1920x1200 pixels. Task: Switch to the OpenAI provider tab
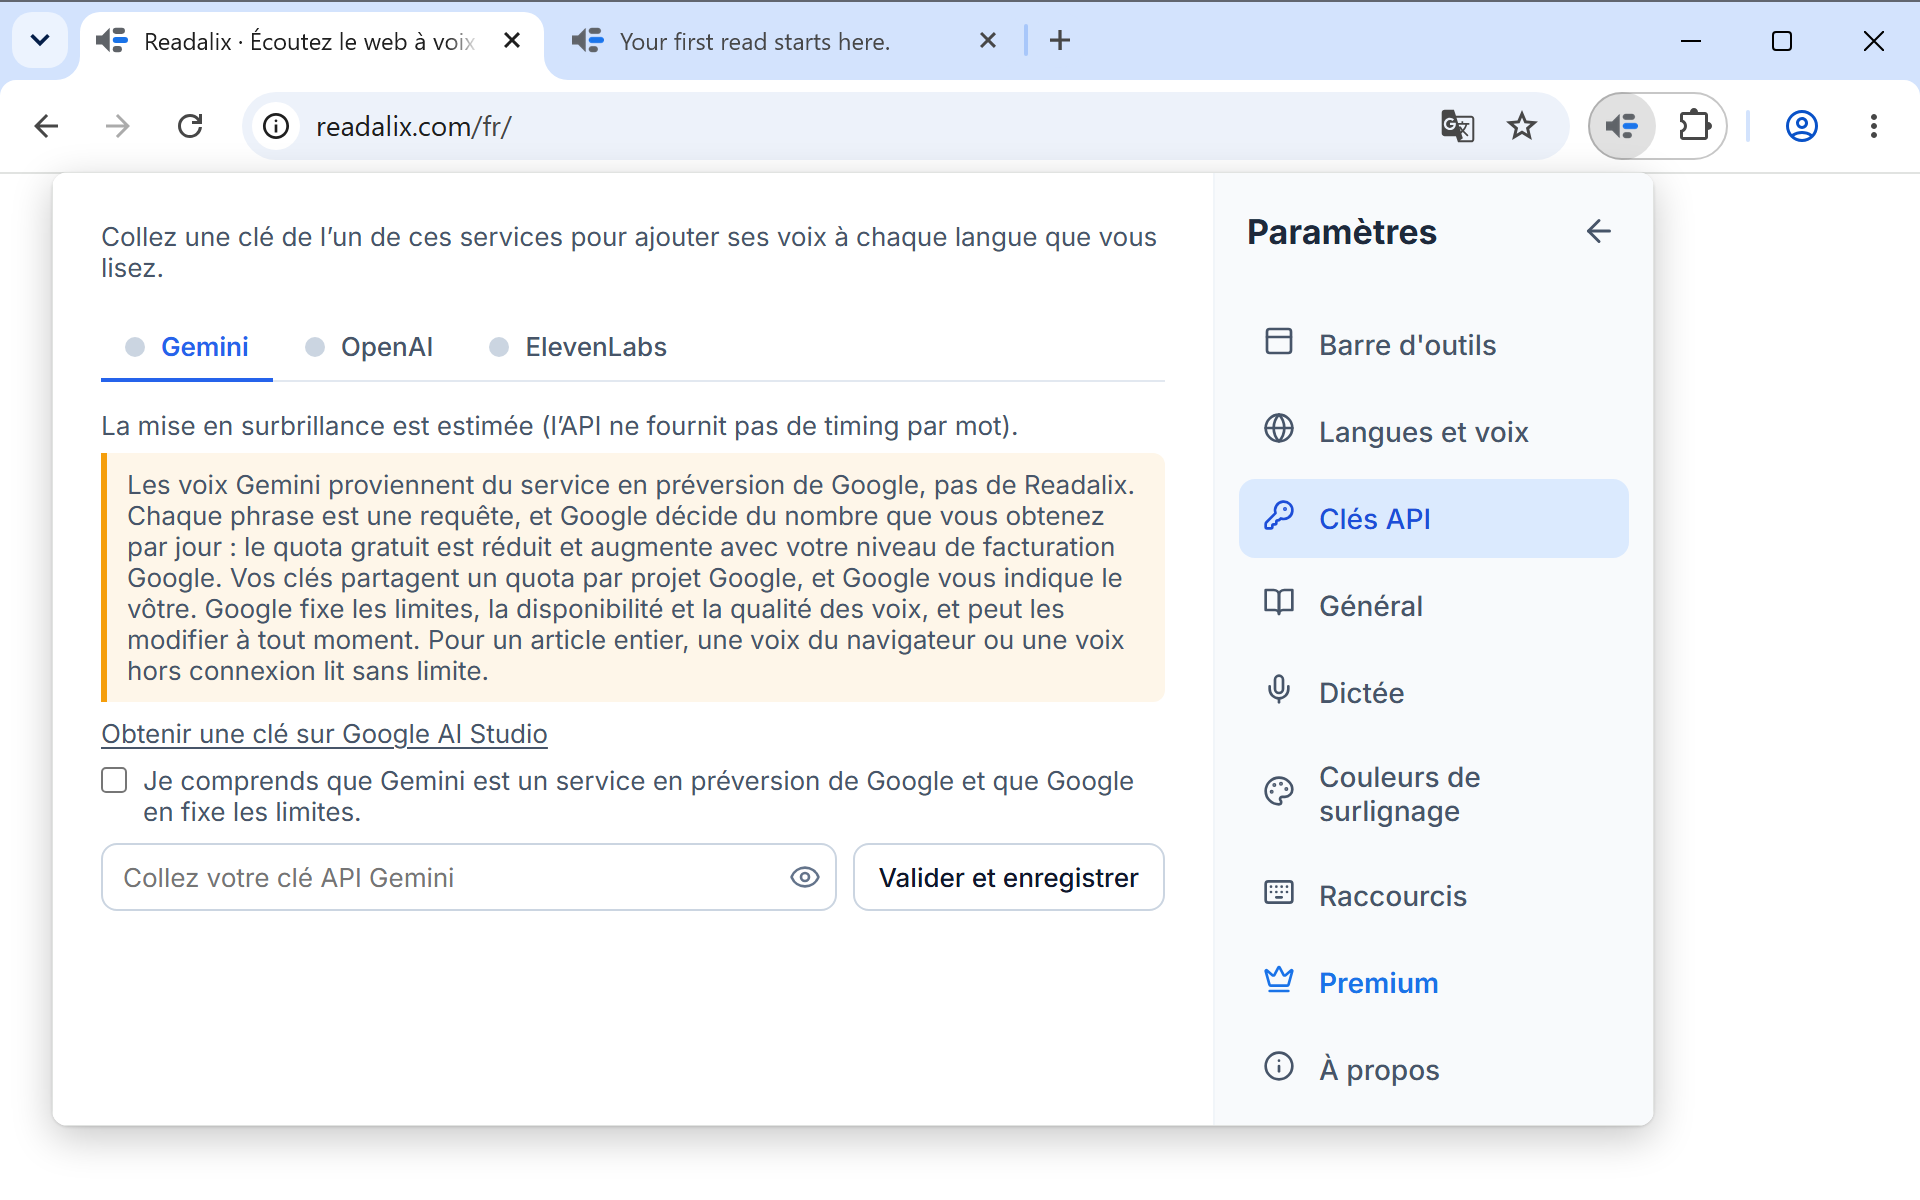coord(369,347)
